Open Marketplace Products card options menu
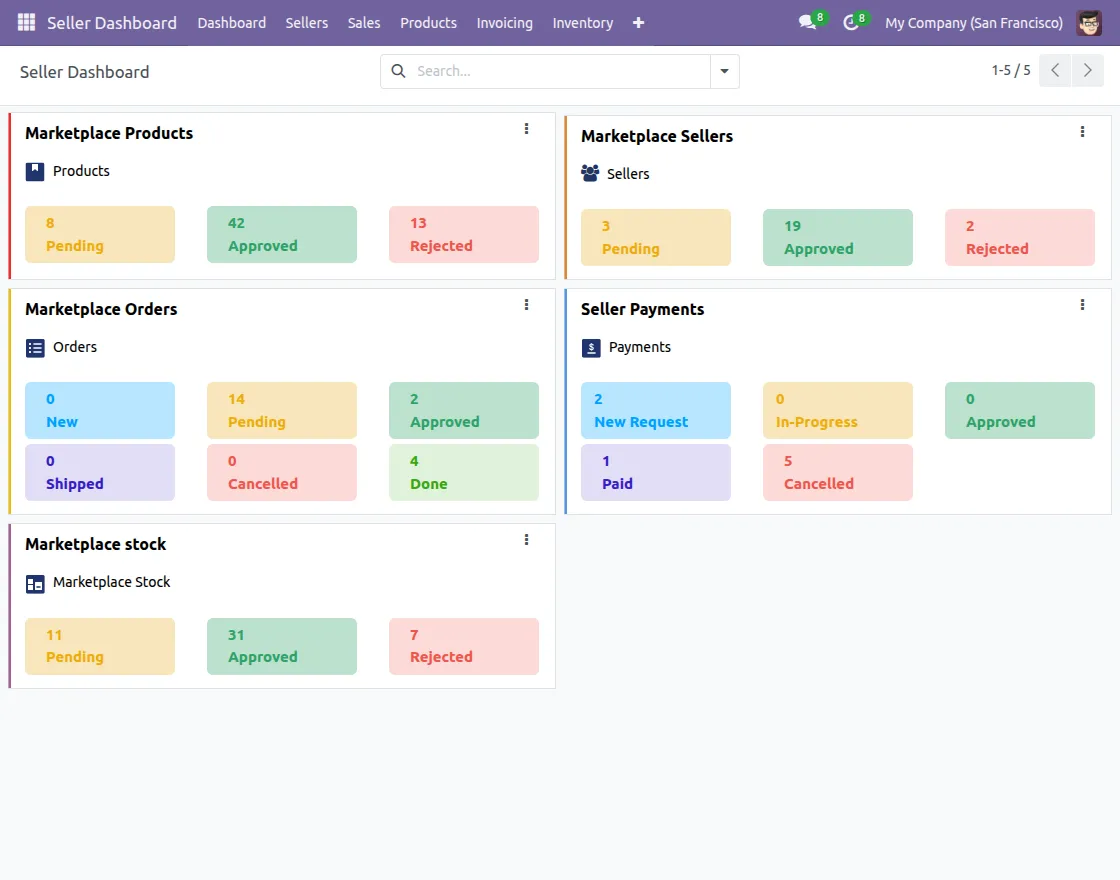The image size is (1120, 880). (x=526, y=129)
